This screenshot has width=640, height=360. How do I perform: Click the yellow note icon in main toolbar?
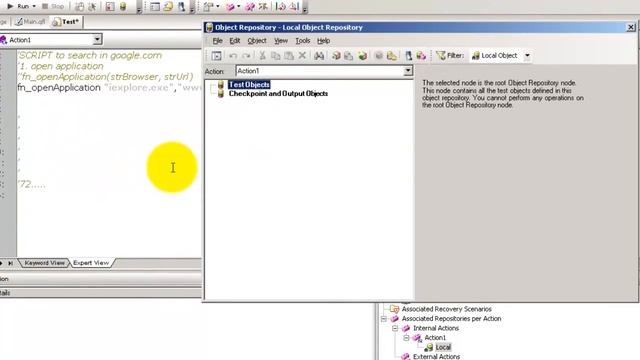coord(168,7)
